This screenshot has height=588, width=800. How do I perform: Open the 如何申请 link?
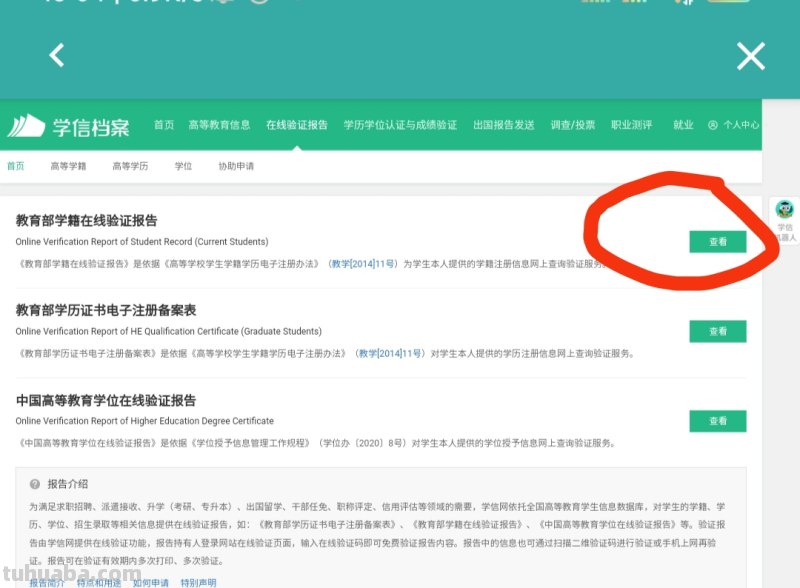tap(151, 583)
